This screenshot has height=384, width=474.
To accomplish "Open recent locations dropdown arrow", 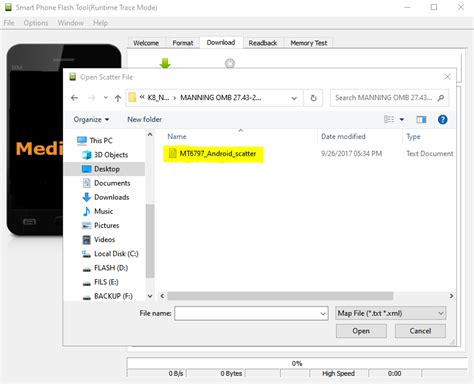I will pyautogui.click(x=106, y=98).
